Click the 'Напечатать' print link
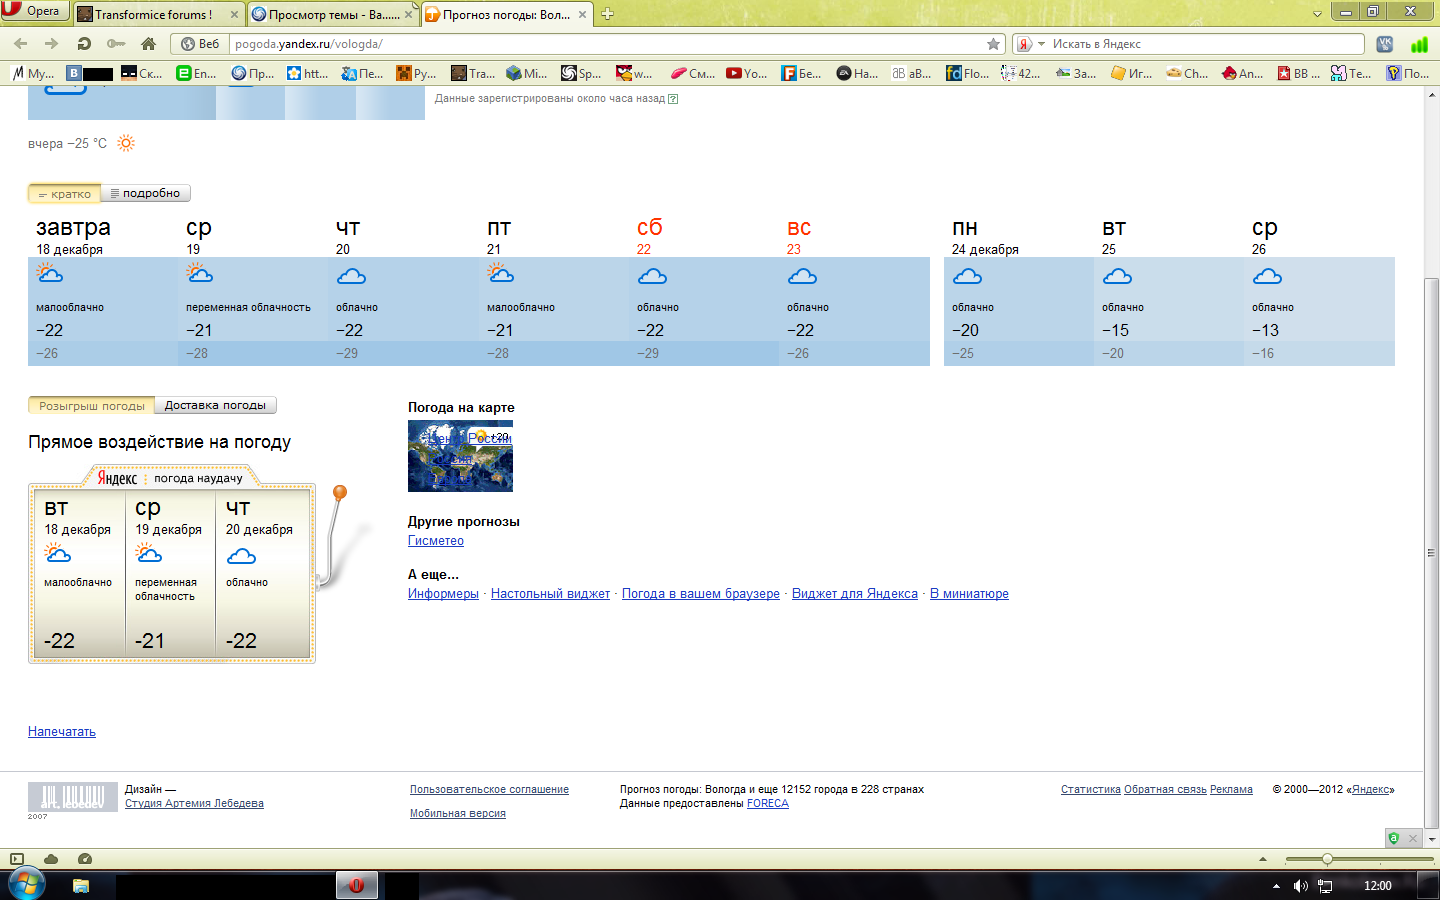The width and height of the screenshot is (1440, 900). [62, 732]
